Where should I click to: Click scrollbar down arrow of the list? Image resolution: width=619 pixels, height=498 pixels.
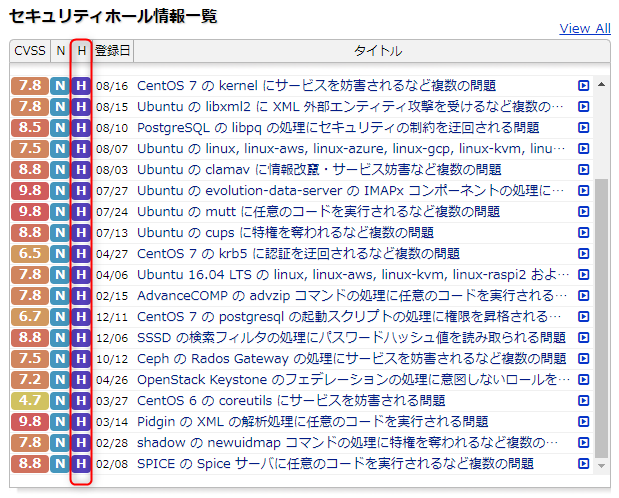[601, 466]
